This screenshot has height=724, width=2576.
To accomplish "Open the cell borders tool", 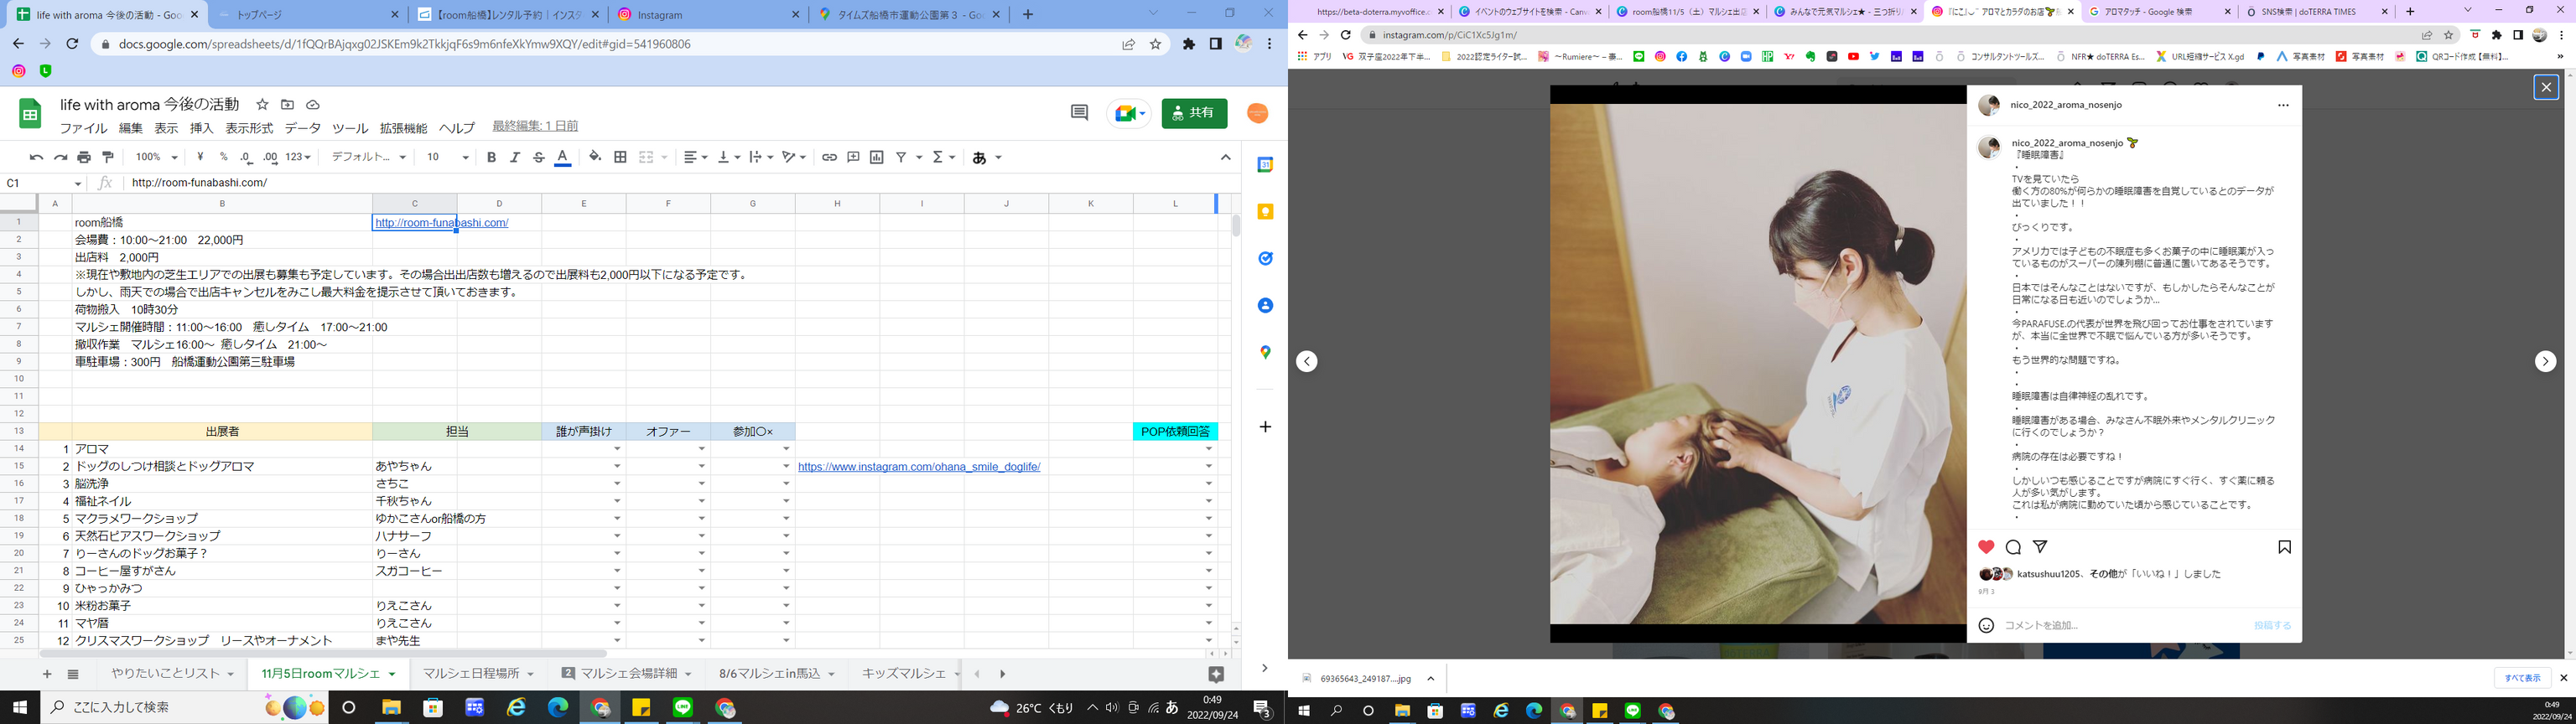I will click(620, 157).
